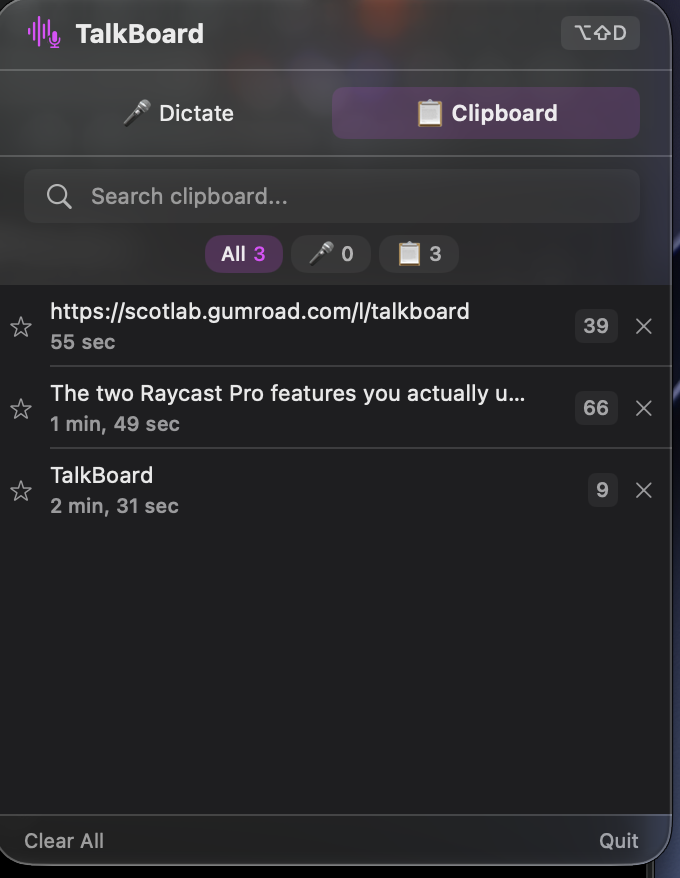Switch to the Dictate tab

[179, 113]
